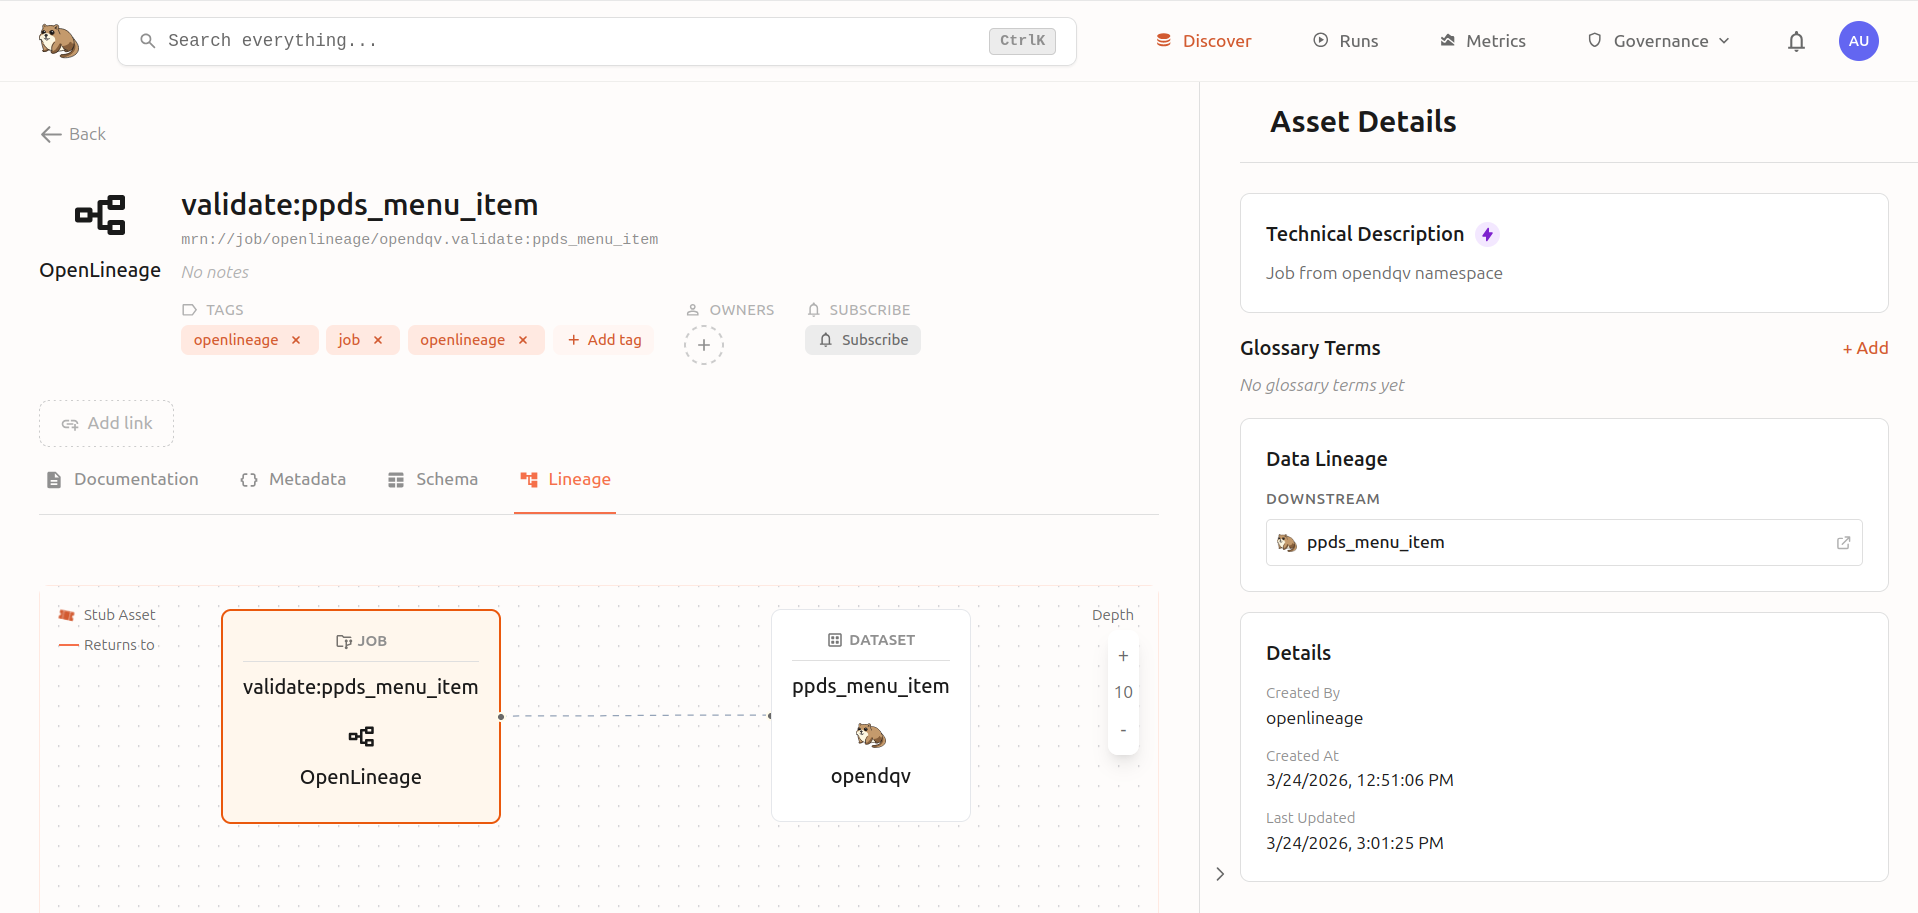This screenshot has width=1918, height=913.
Task: Click the Returns to legend entry
Action: [x=107, y=645]
